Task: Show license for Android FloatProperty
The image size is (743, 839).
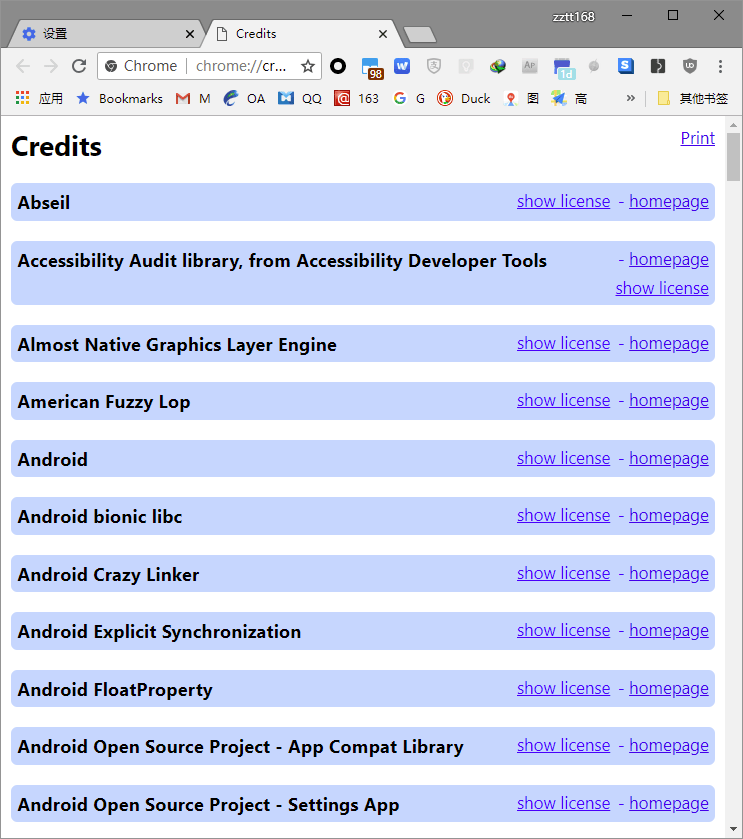Action: click(563, 688)
